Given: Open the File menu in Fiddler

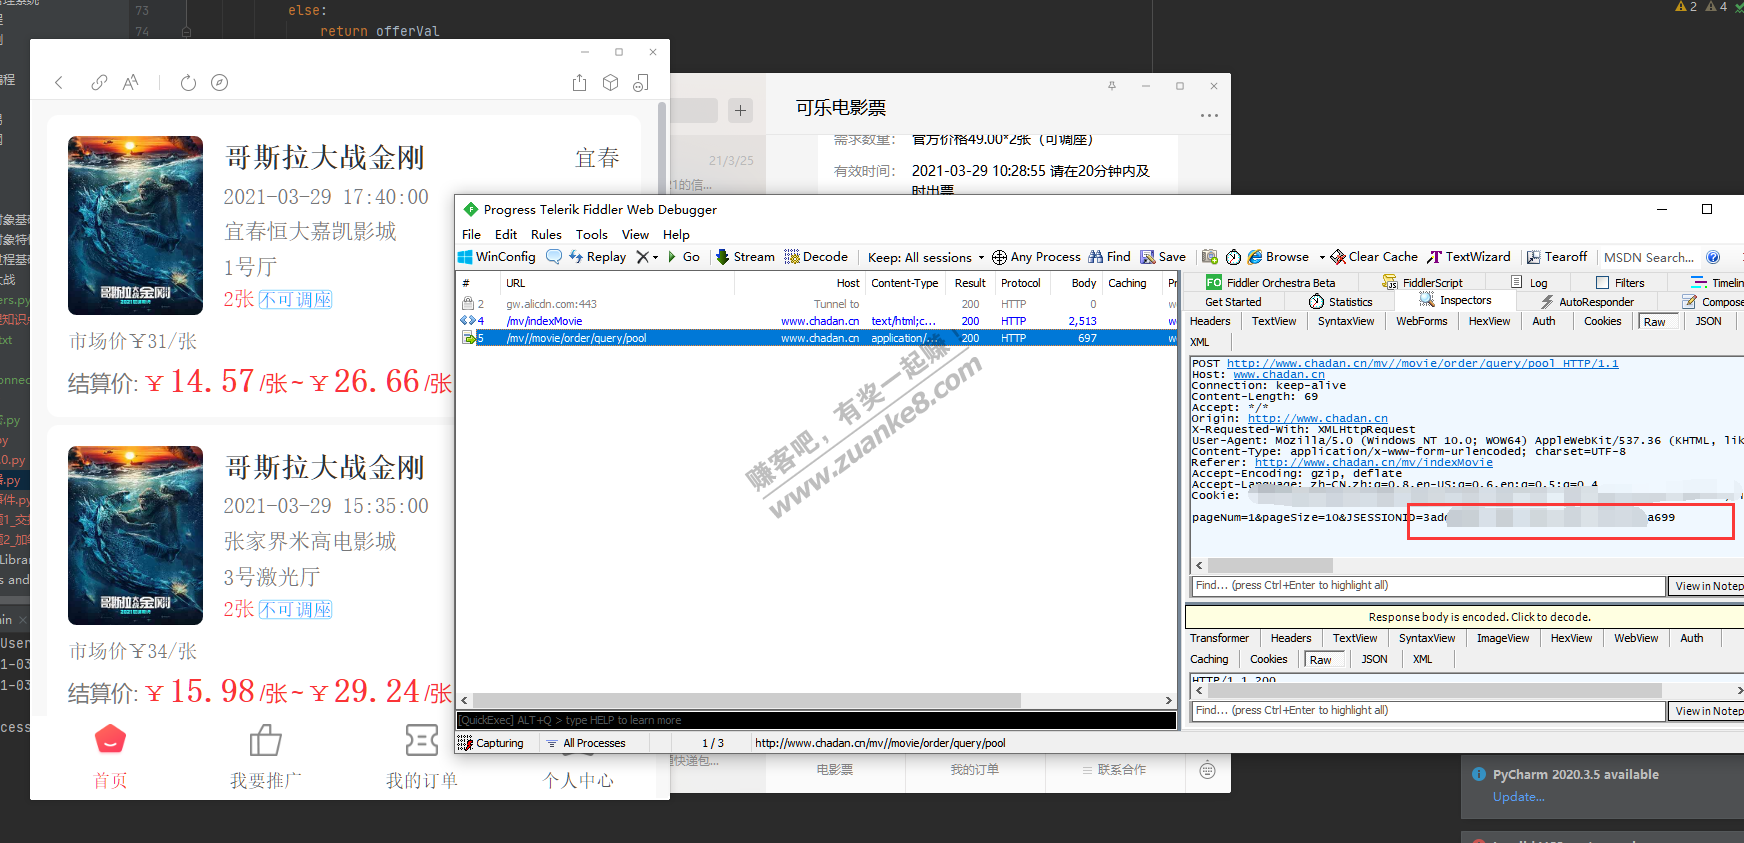Looking at the screenshot, I should click(471, 234).
